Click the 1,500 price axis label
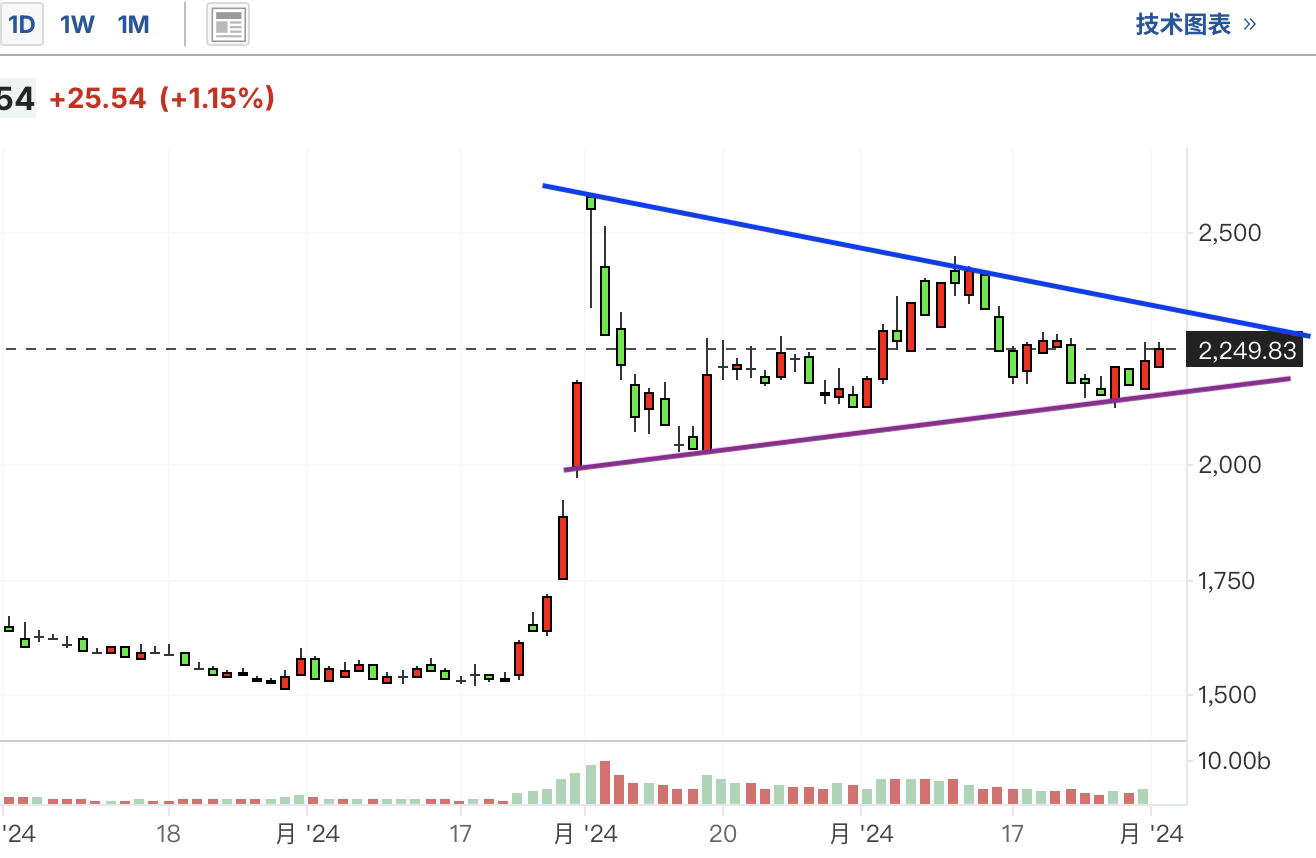Viewport: 1316px width, 858px height. pos(1227,695)
